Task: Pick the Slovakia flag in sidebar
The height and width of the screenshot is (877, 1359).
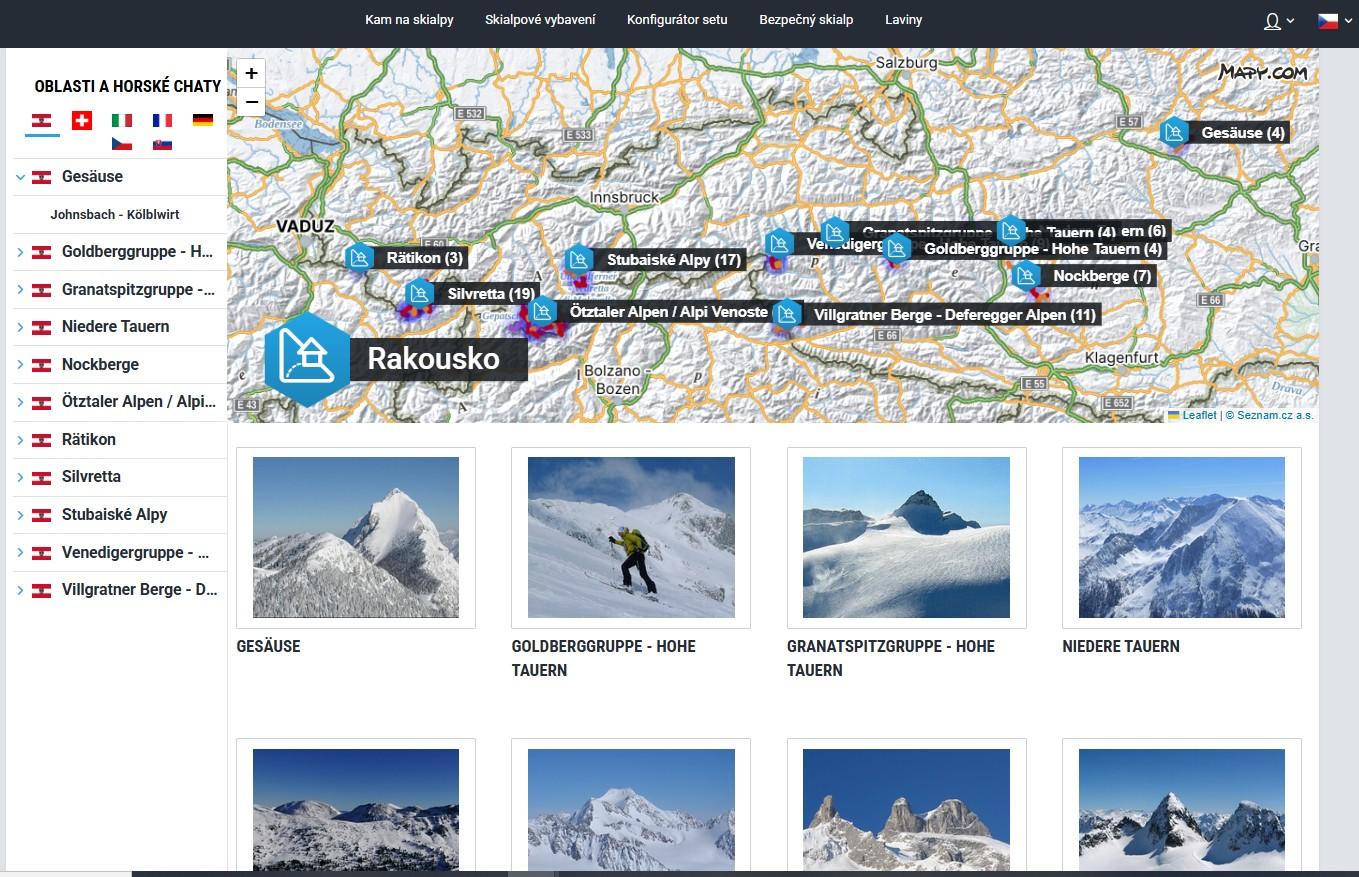Action: [162, 144]
